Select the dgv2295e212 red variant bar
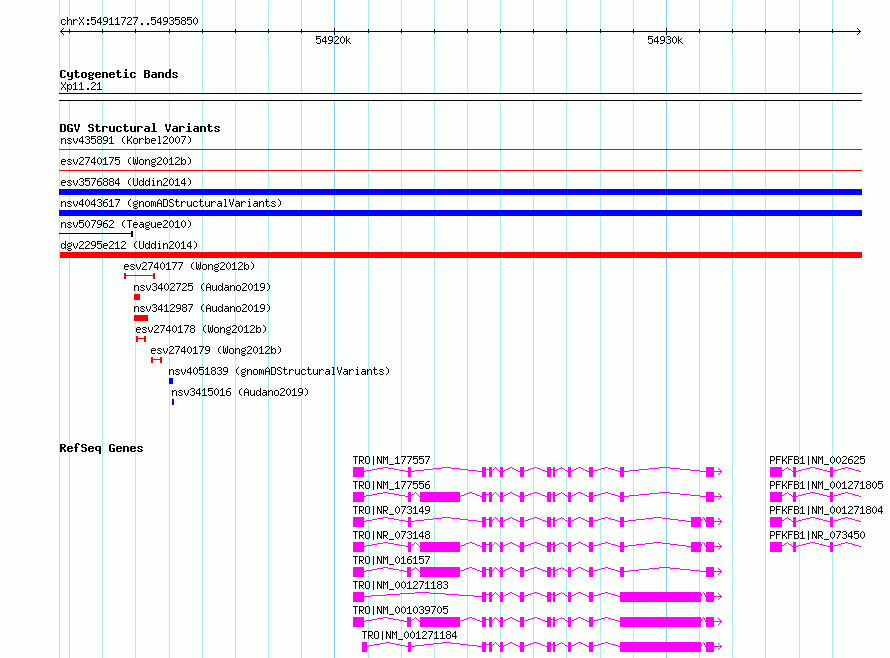890x658 pixels. pyautogui.click(x=460, y=255)
